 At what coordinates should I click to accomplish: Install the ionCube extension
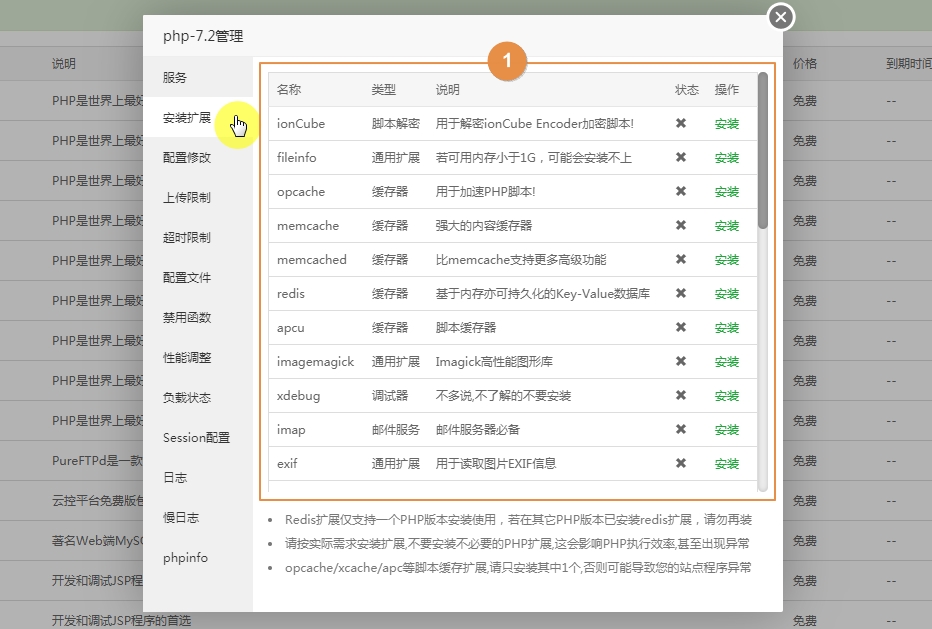point(728,123)
